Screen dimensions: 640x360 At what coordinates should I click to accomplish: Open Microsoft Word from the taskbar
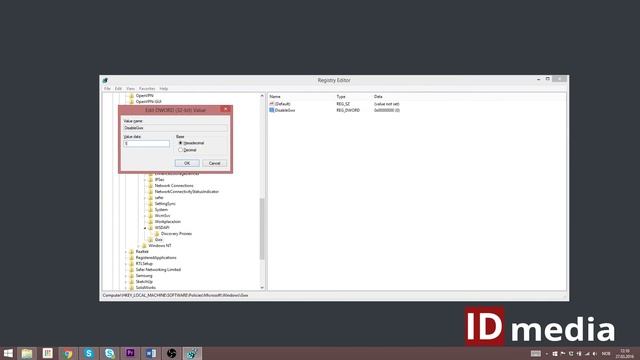tap(151, 353)
